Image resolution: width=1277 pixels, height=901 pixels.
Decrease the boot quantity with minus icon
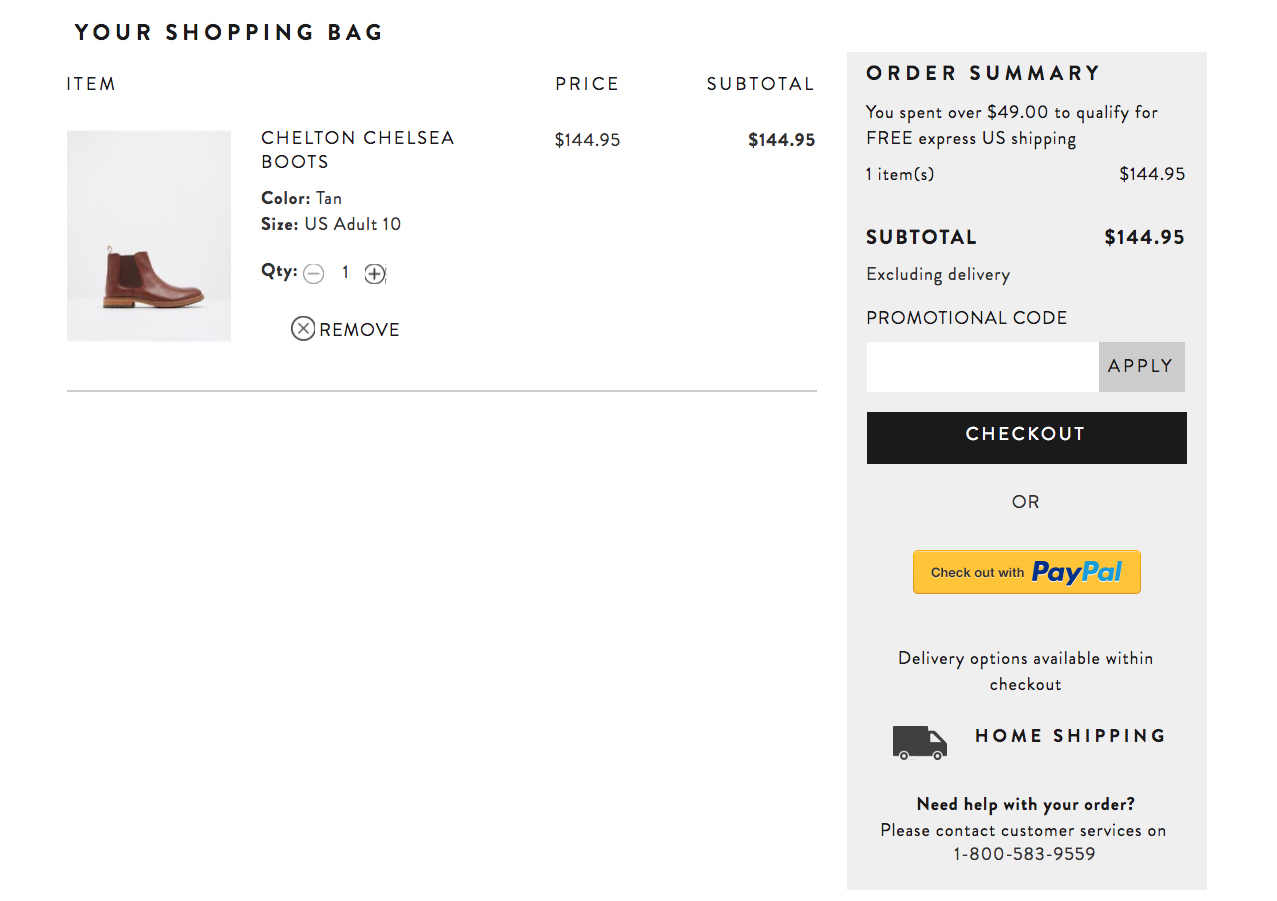[314, 273]
